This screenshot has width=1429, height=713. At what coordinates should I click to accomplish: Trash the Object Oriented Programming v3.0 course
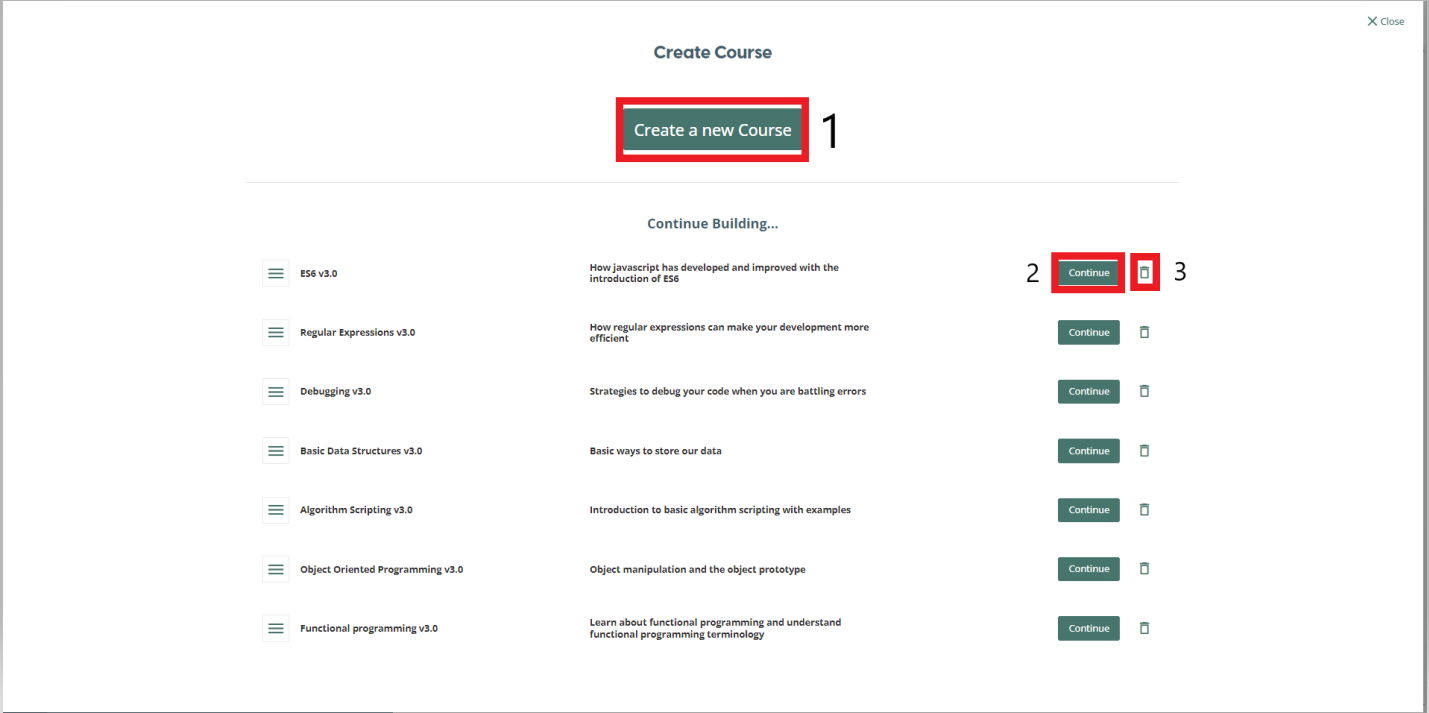(1145, 569)
